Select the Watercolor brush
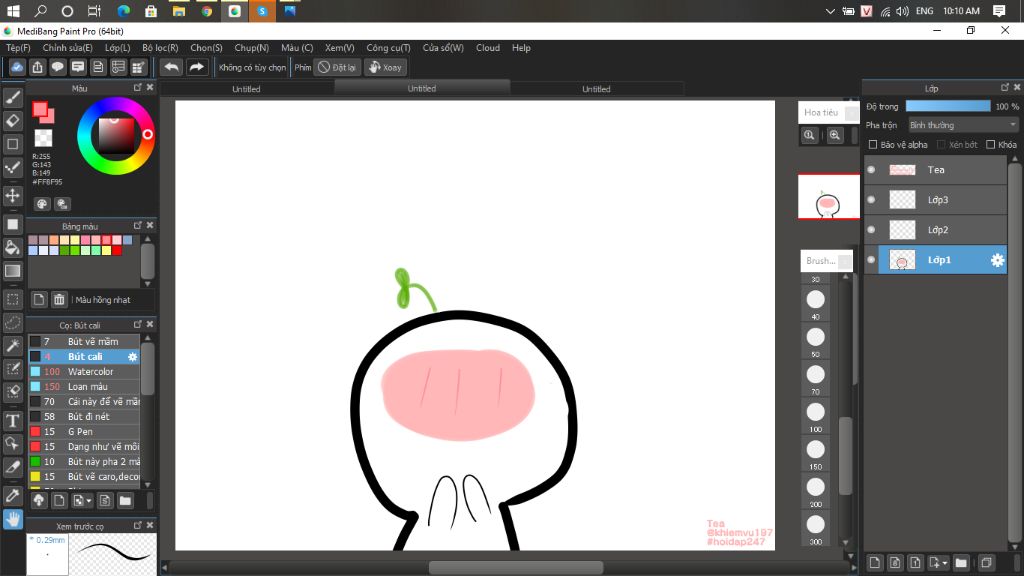This screenshot has height=576, width=1024. click(84, 372)
